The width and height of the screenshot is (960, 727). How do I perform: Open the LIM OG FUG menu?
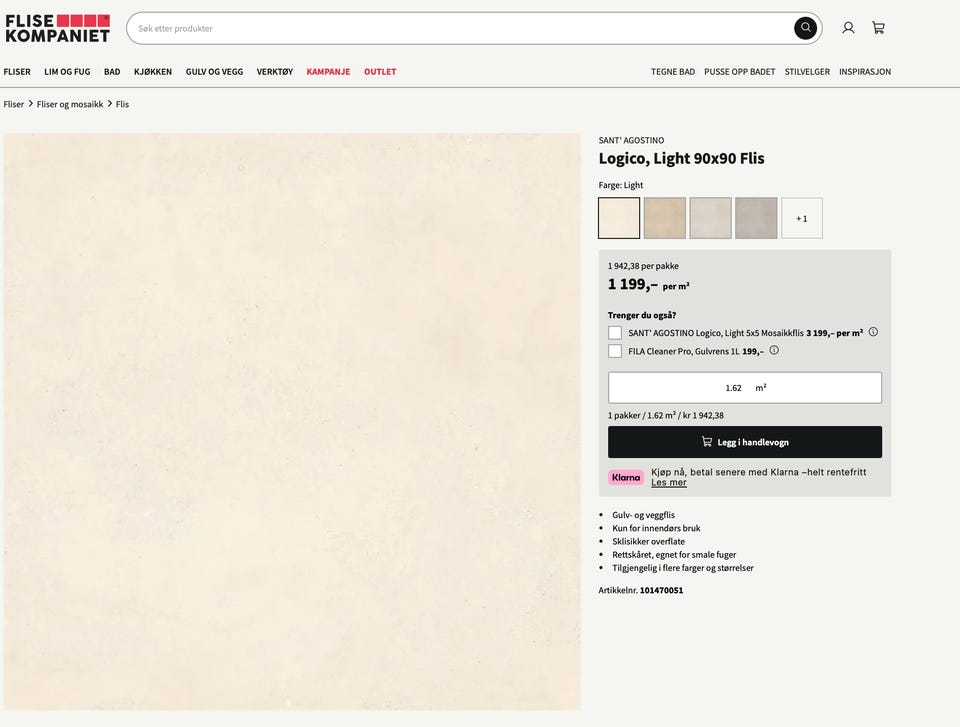tap(67, 72)
